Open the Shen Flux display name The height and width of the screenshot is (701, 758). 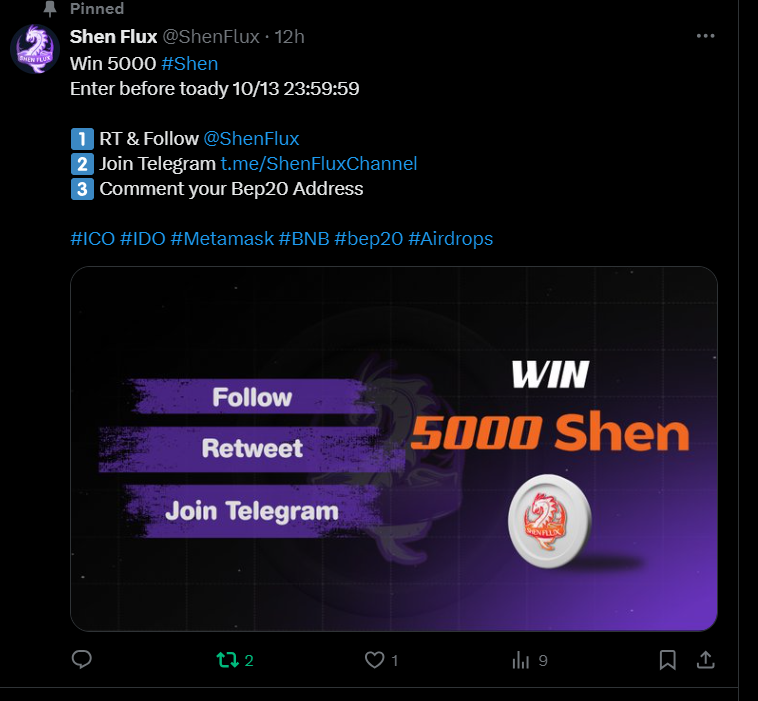pos(114,37)
